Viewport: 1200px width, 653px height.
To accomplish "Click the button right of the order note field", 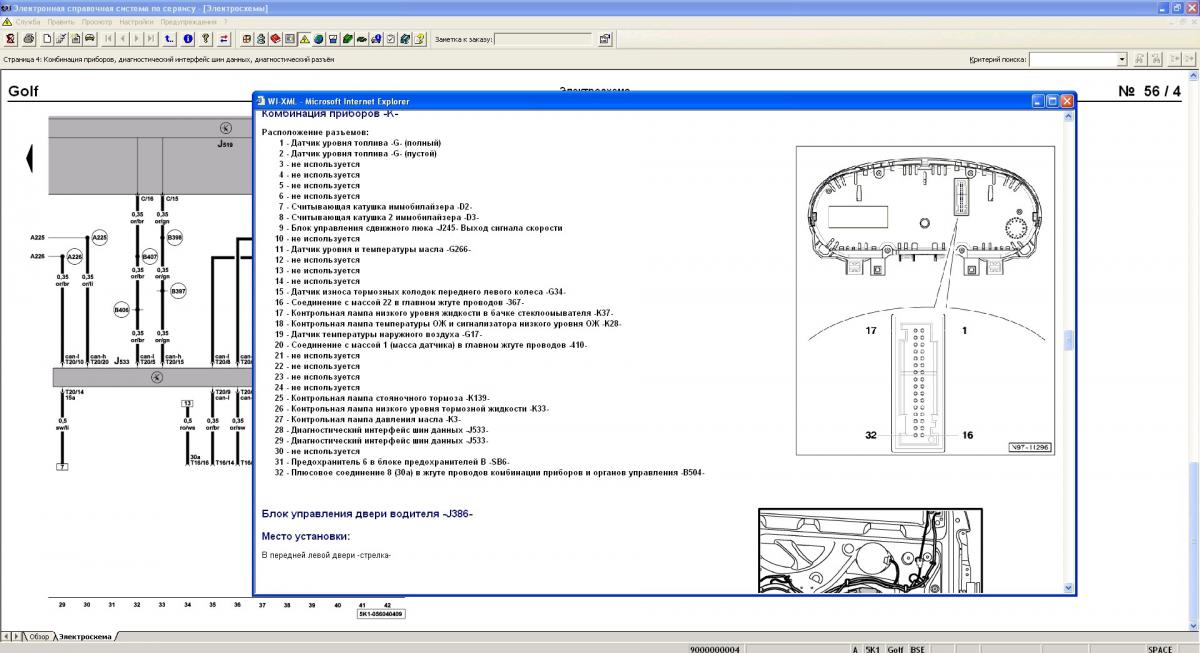I will point(605,40).
